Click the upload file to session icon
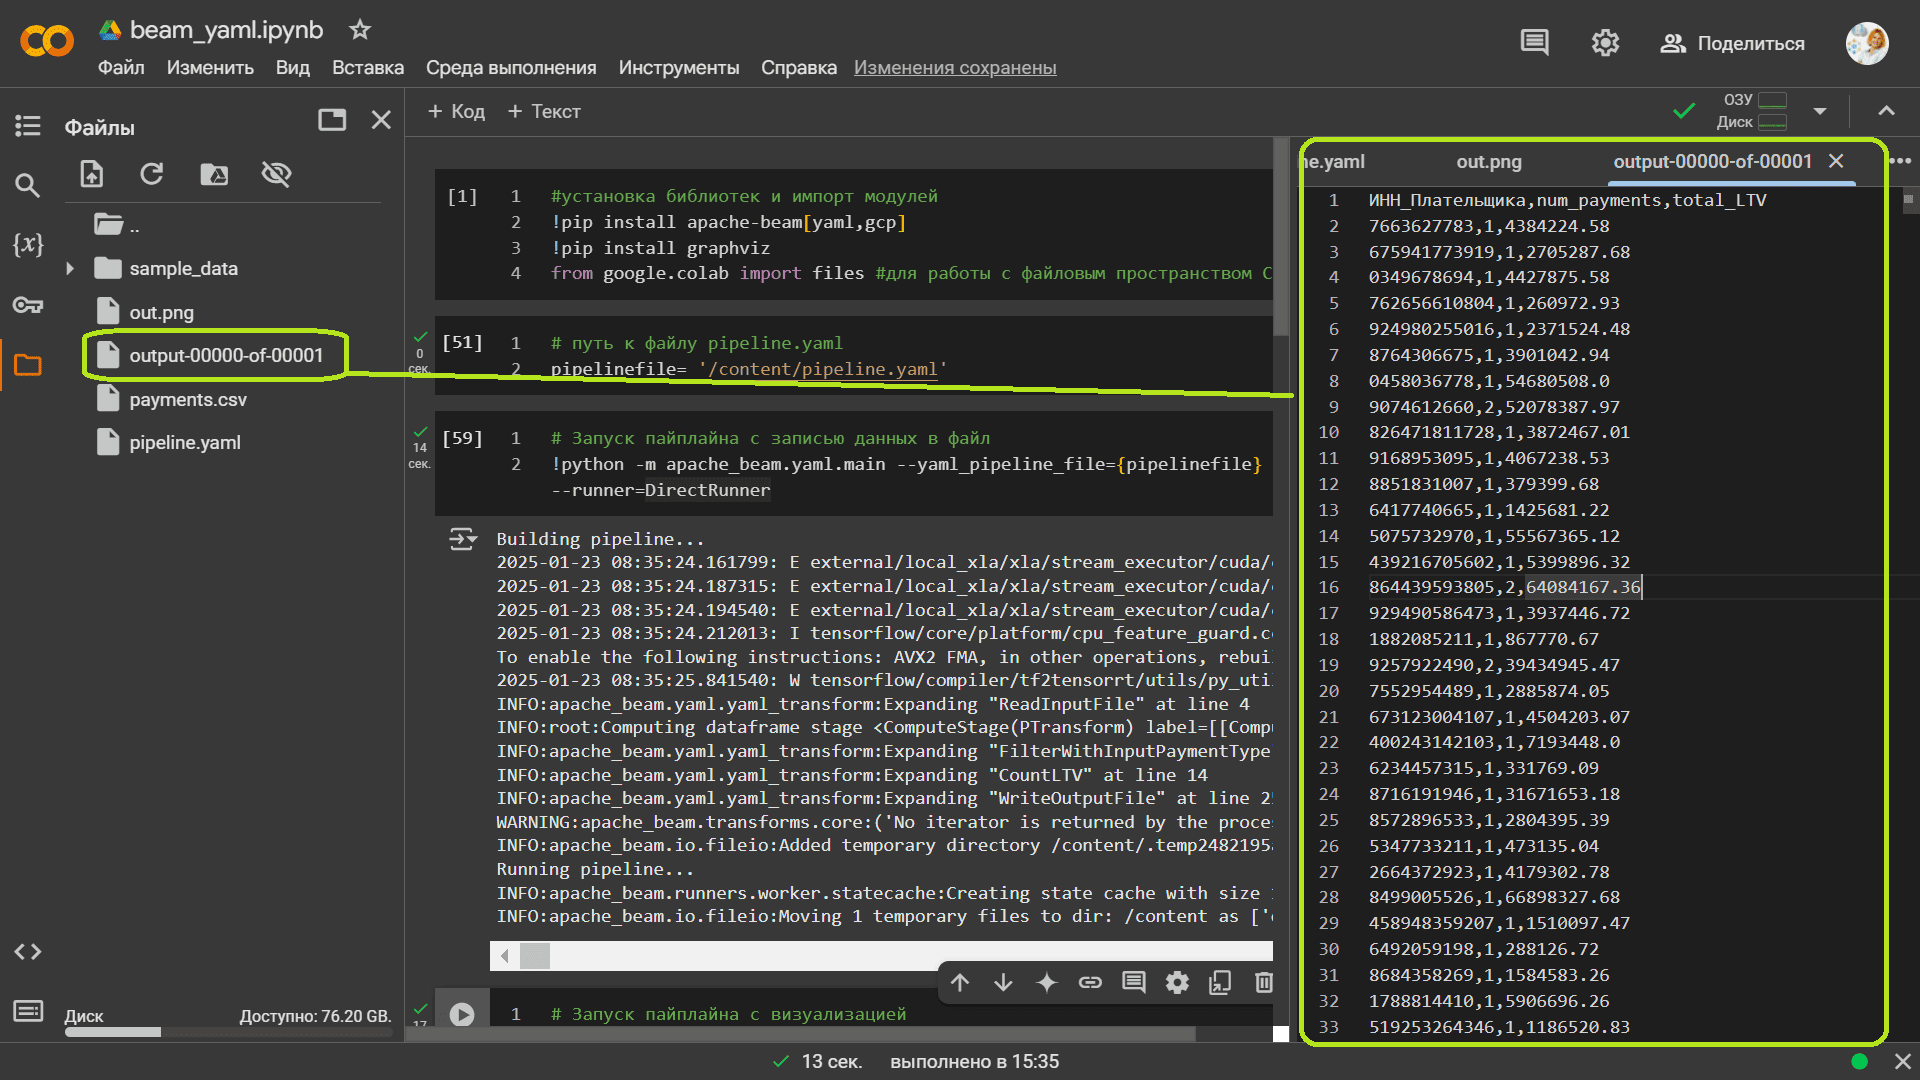The image size is (1920, 1080). [92, 174]
